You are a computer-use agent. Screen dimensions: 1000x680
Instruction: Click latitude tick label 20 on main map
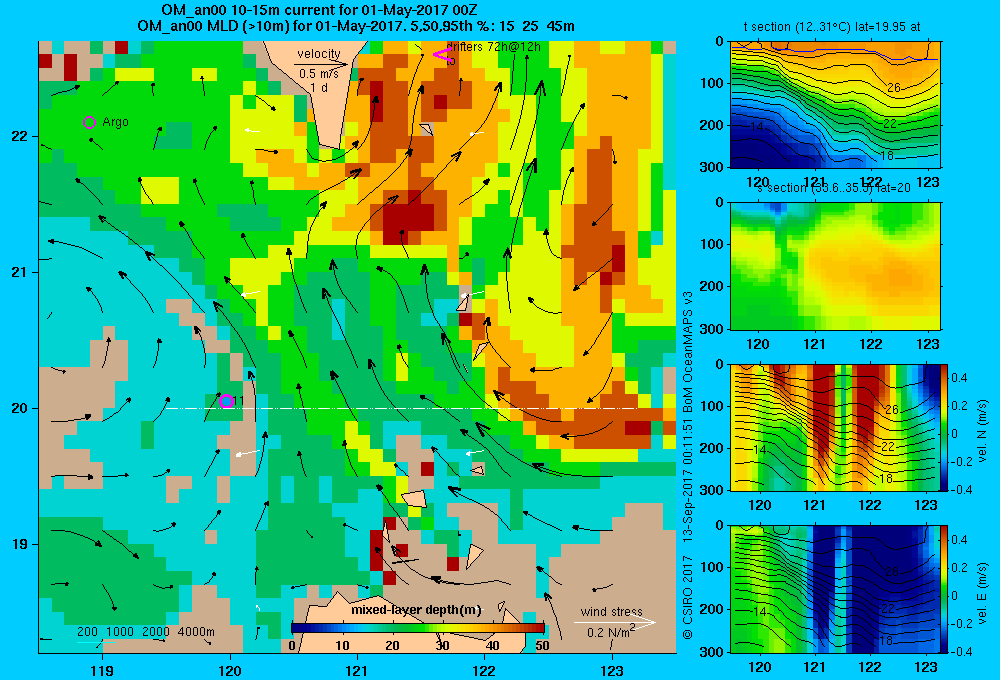coord(19,408)
